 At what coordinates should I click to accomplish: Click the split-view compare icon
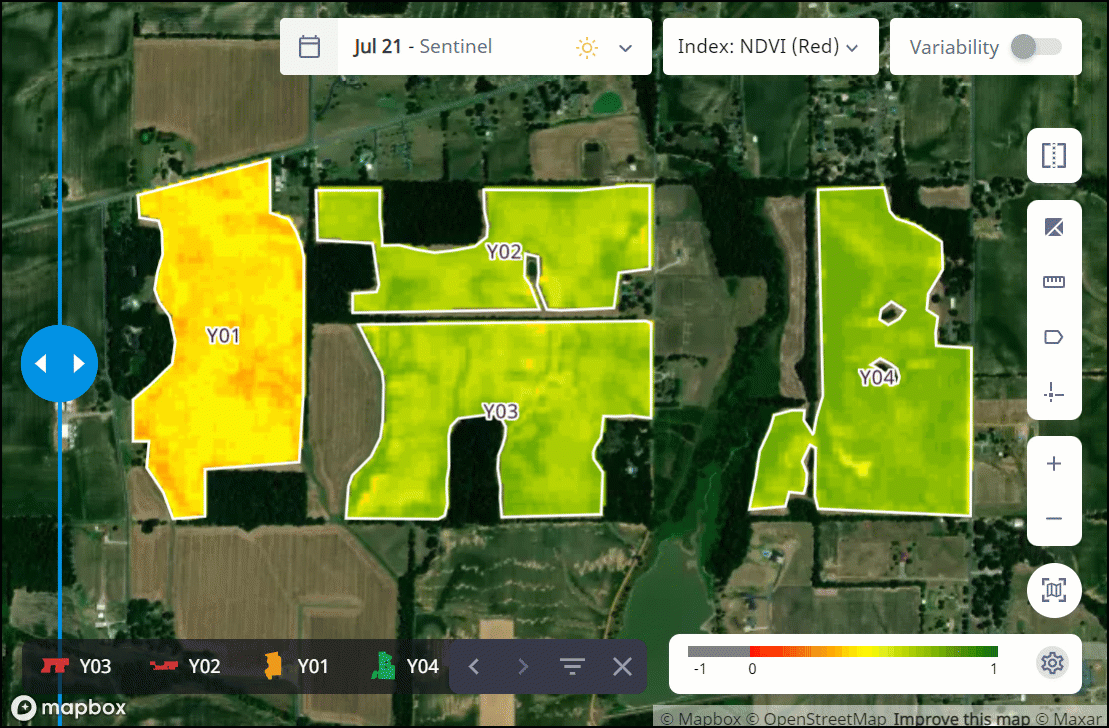[x=1054, y=155]
